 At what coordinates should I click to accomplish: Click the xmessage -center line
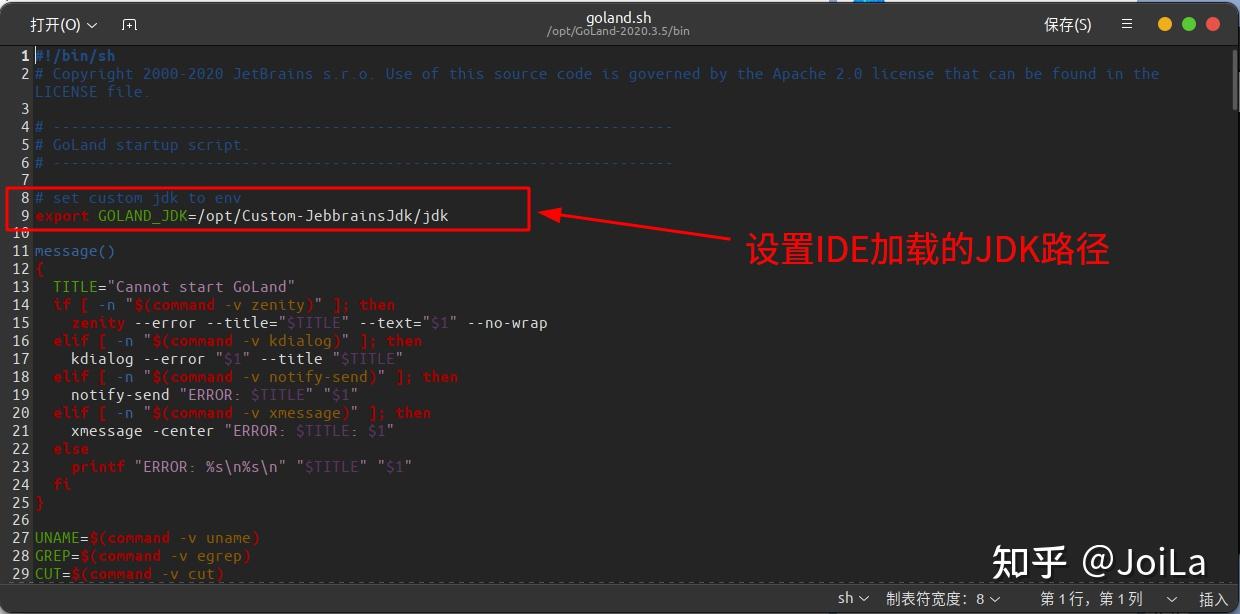233,432
